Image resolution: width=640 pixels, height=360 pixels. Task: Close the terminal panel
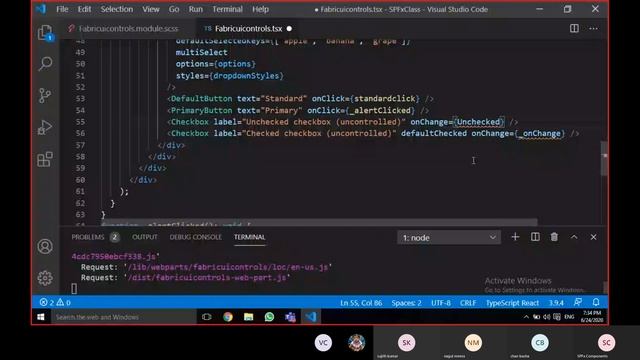[593, 237]
